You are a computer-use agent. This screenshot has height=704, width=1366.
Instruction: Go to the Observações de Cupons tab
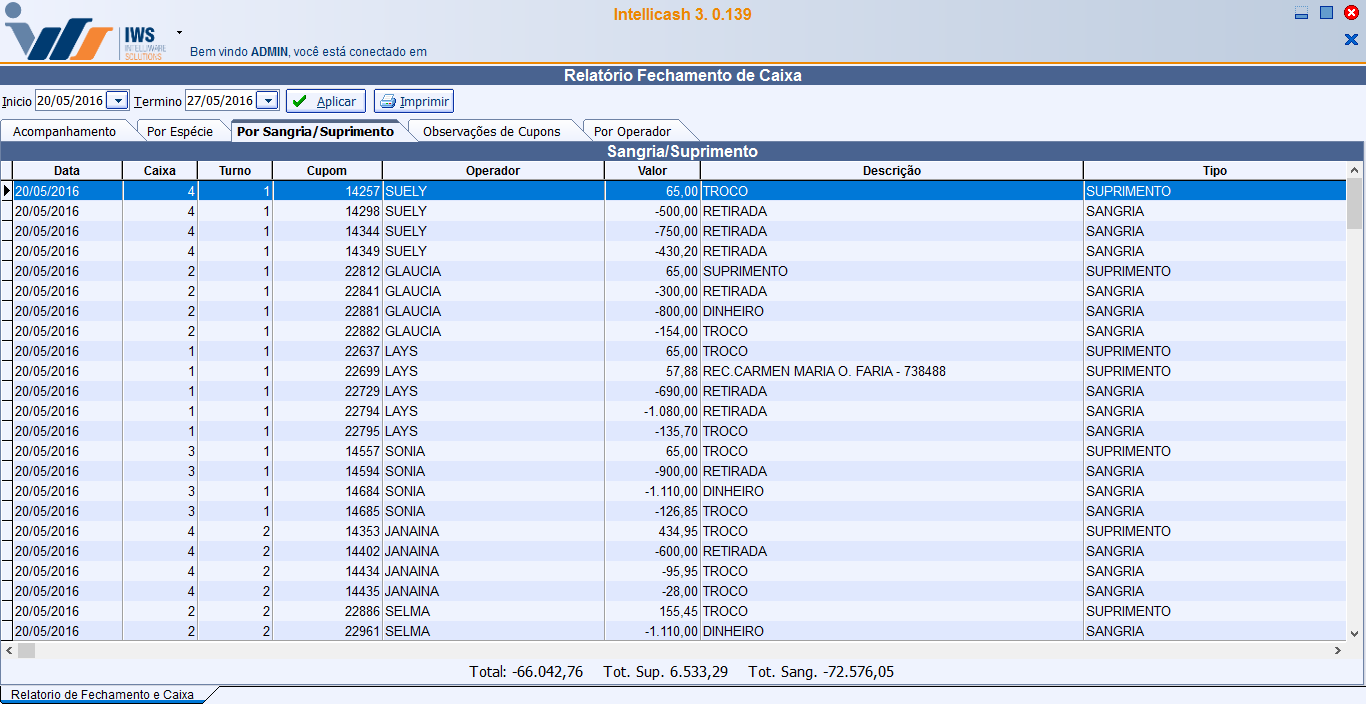(x=492, y=131)
